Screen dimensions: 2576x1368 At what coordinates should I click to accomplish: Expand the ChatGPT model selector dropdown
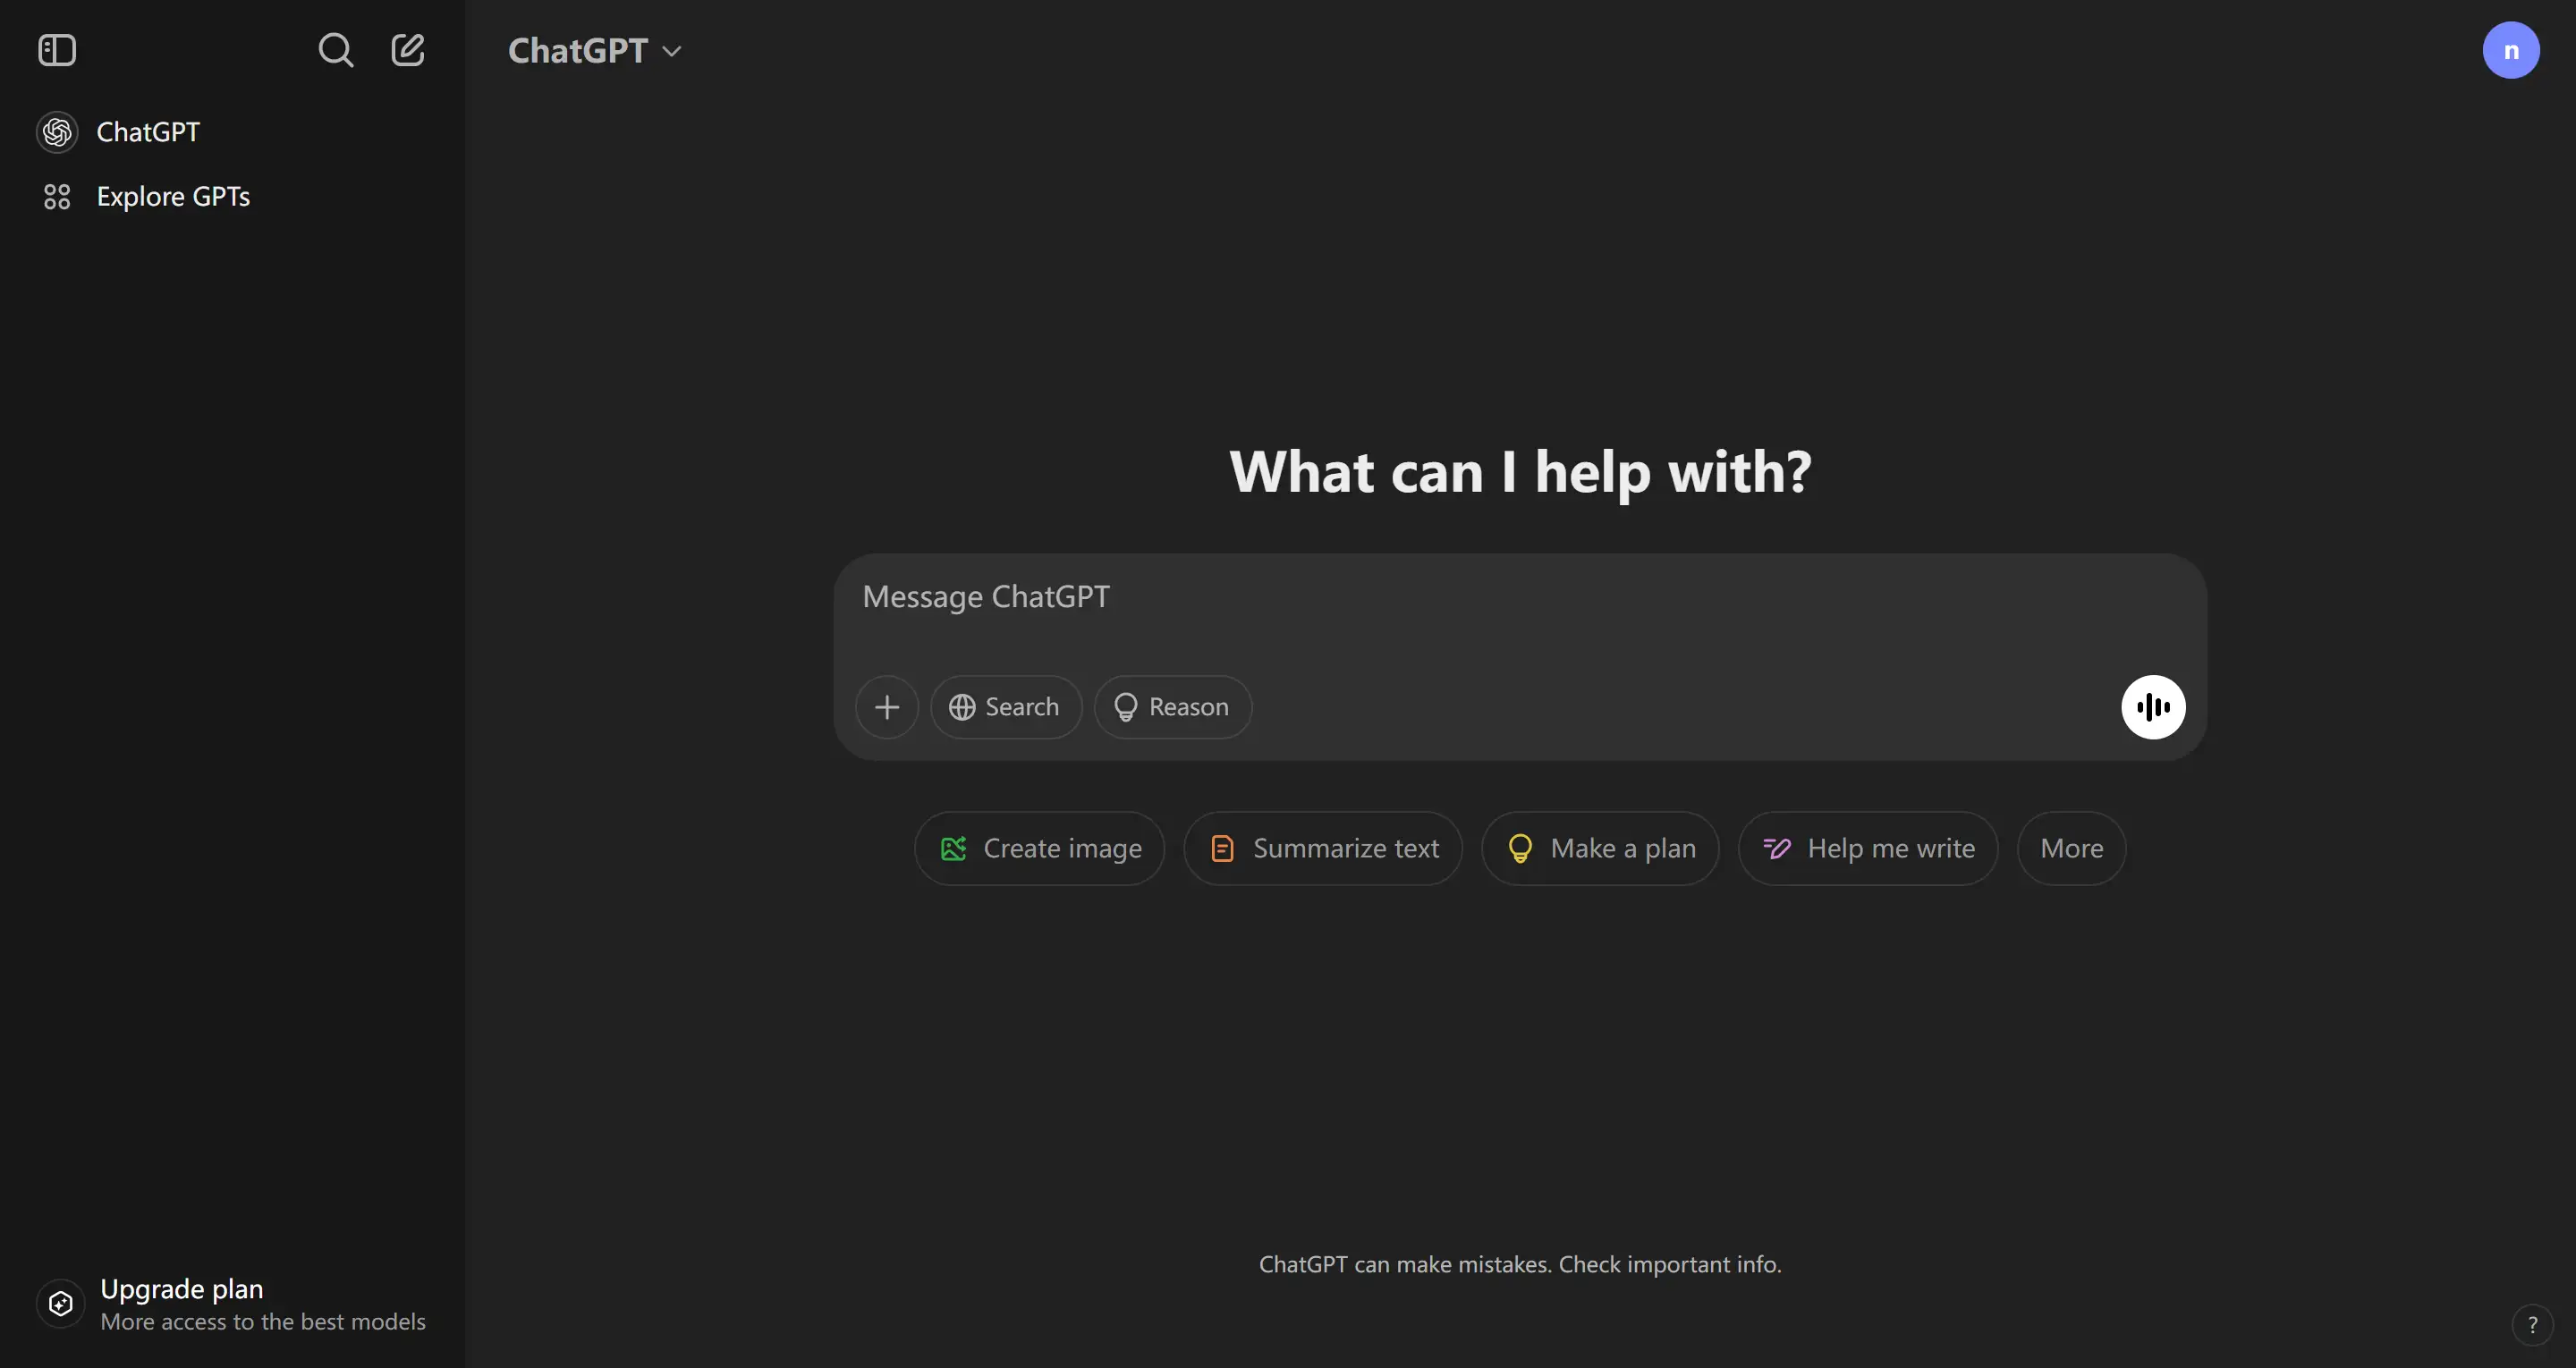[x=595, y=51]
